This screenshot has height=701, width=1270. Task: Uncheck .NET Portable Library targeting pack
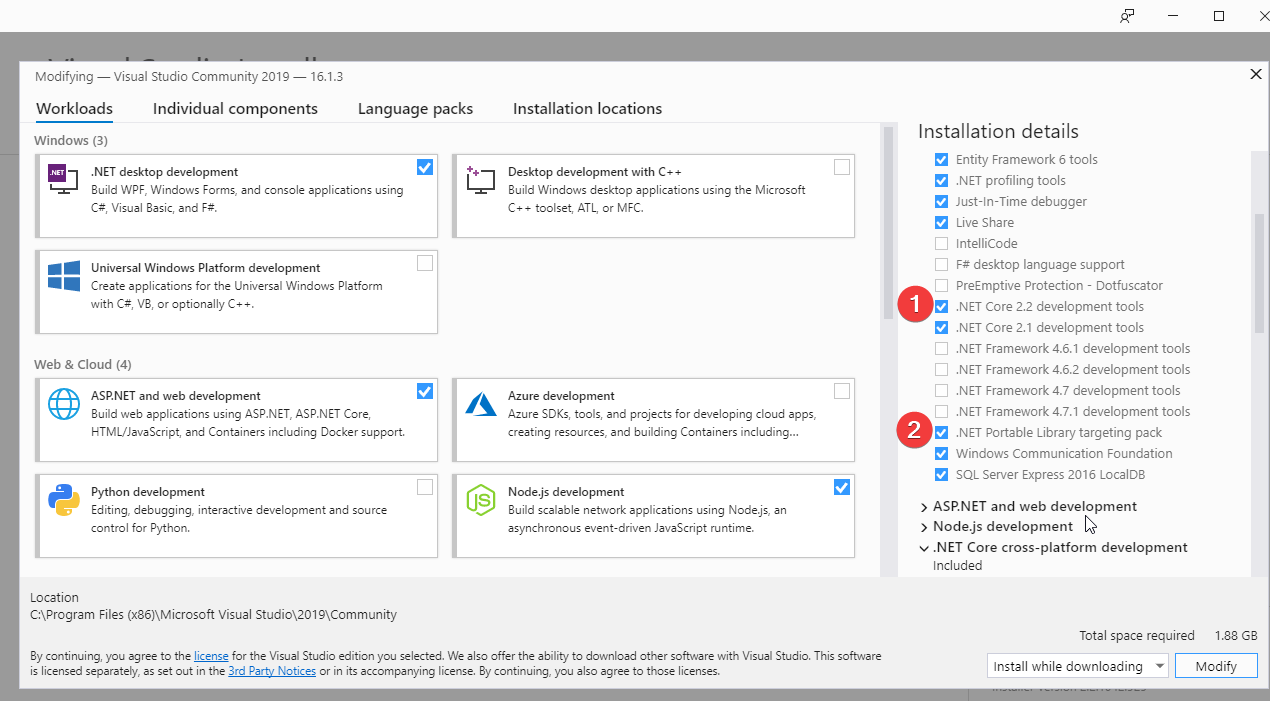coord(941,432)
